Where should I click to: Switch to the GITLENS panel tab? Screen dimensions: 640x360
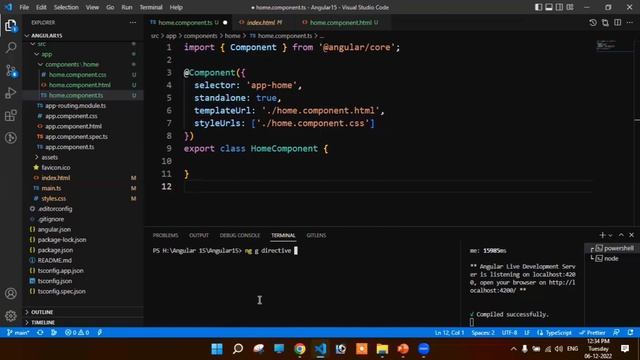tap(316, 236)
